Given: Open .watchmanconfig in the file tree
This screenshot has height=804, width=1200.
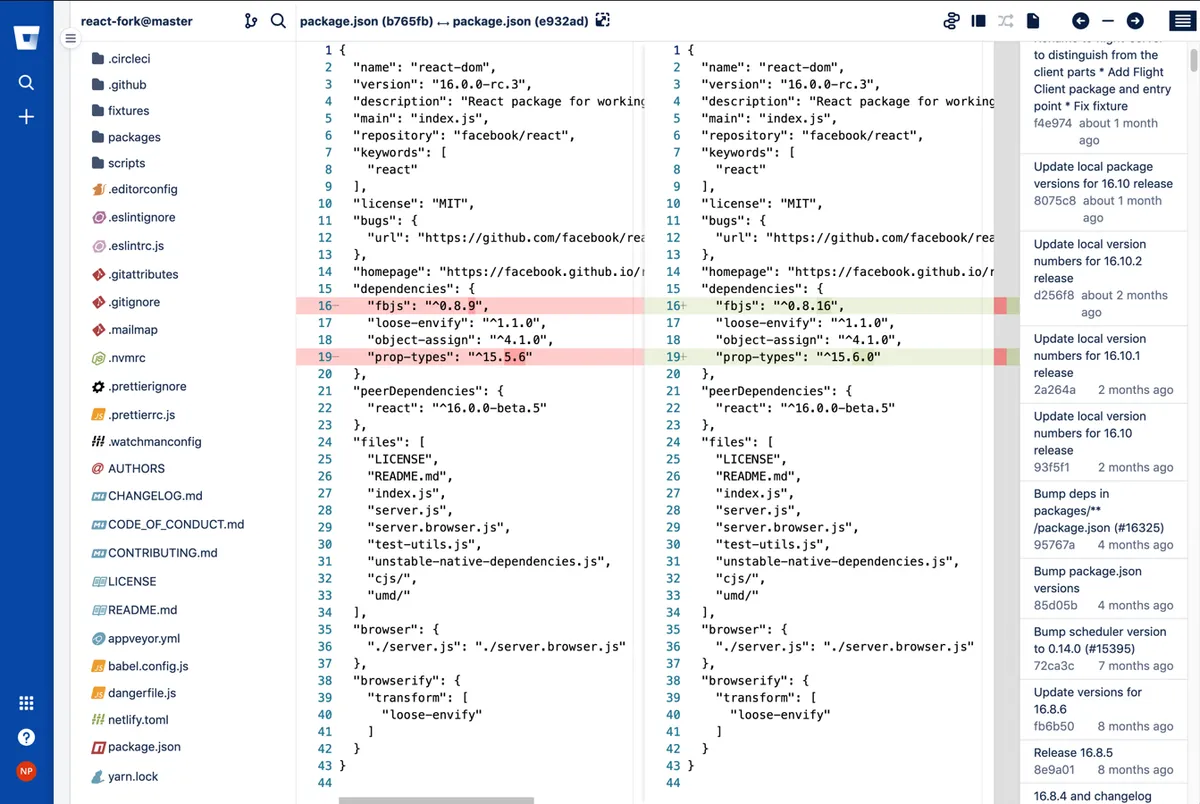Looking at the screenshot, I should tap(146, 442).
